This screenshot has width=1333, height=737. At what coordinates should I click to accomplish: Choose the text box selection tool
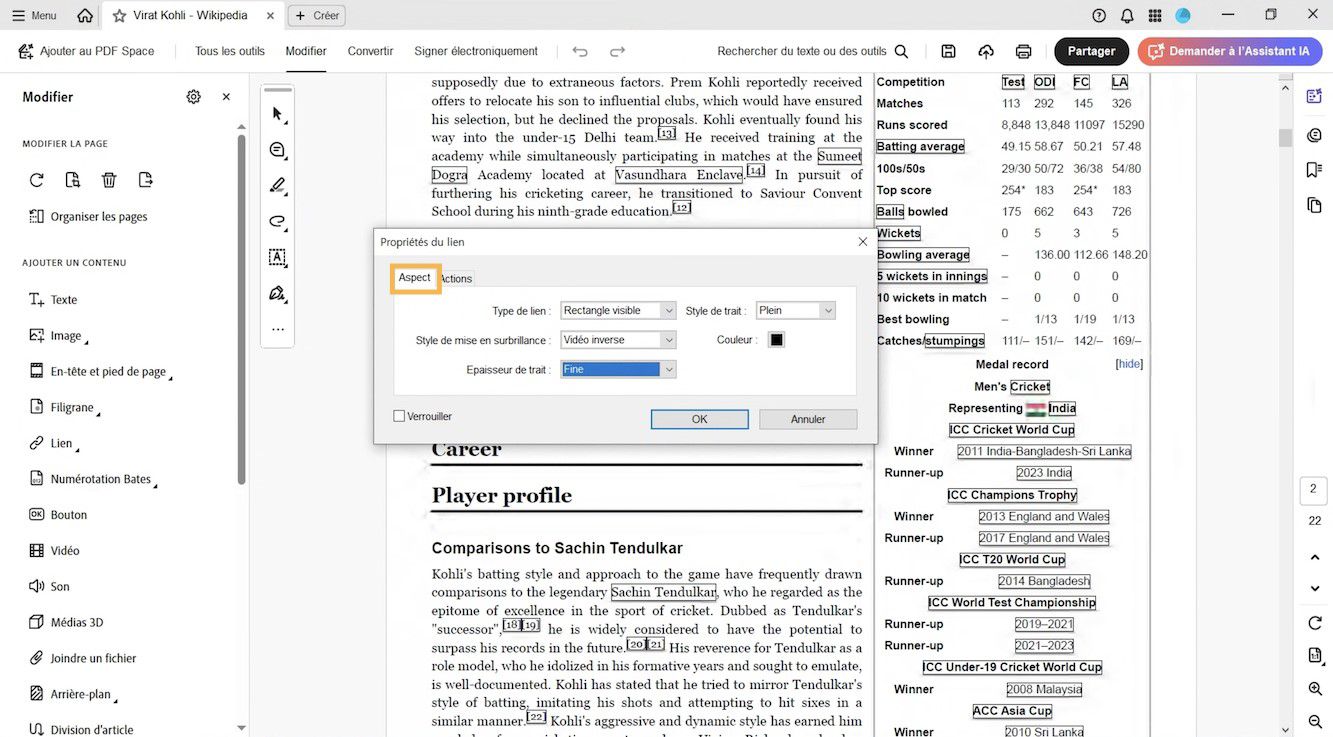(277, 257)
